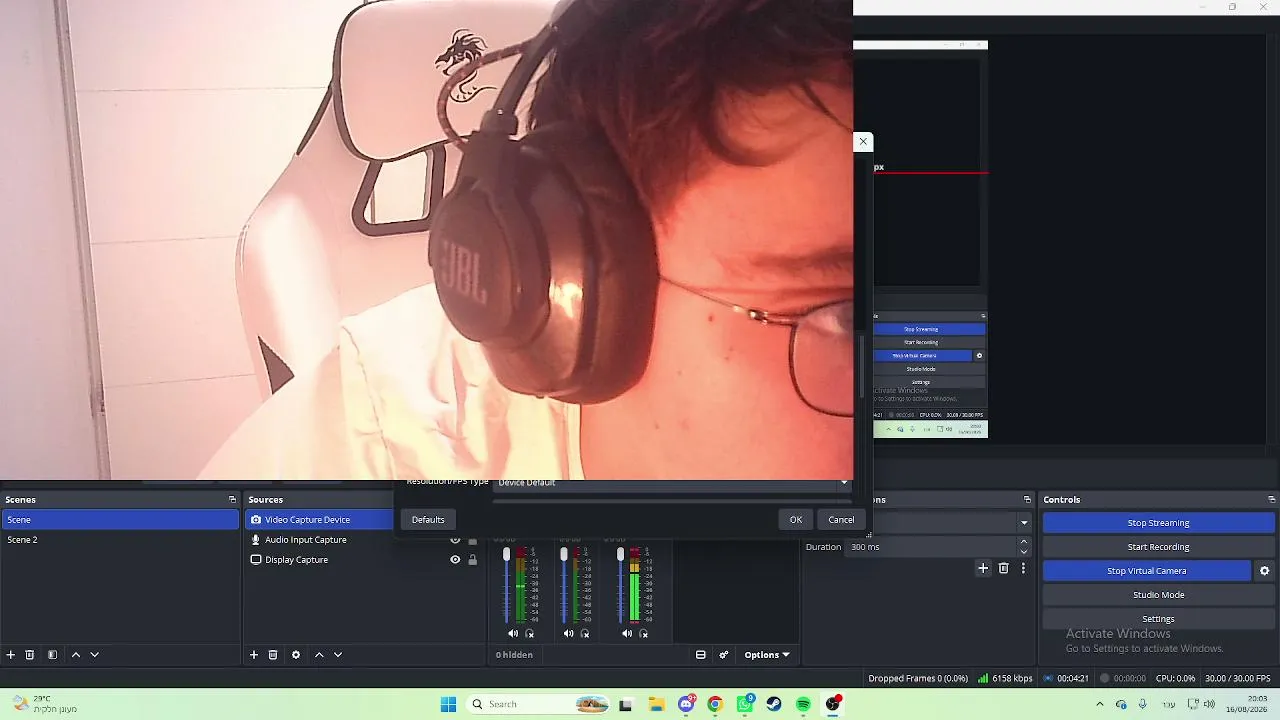1280x720 pixels.
Task: Move the selected scene down
Action: pyautogui.click(x=95, y=655)
